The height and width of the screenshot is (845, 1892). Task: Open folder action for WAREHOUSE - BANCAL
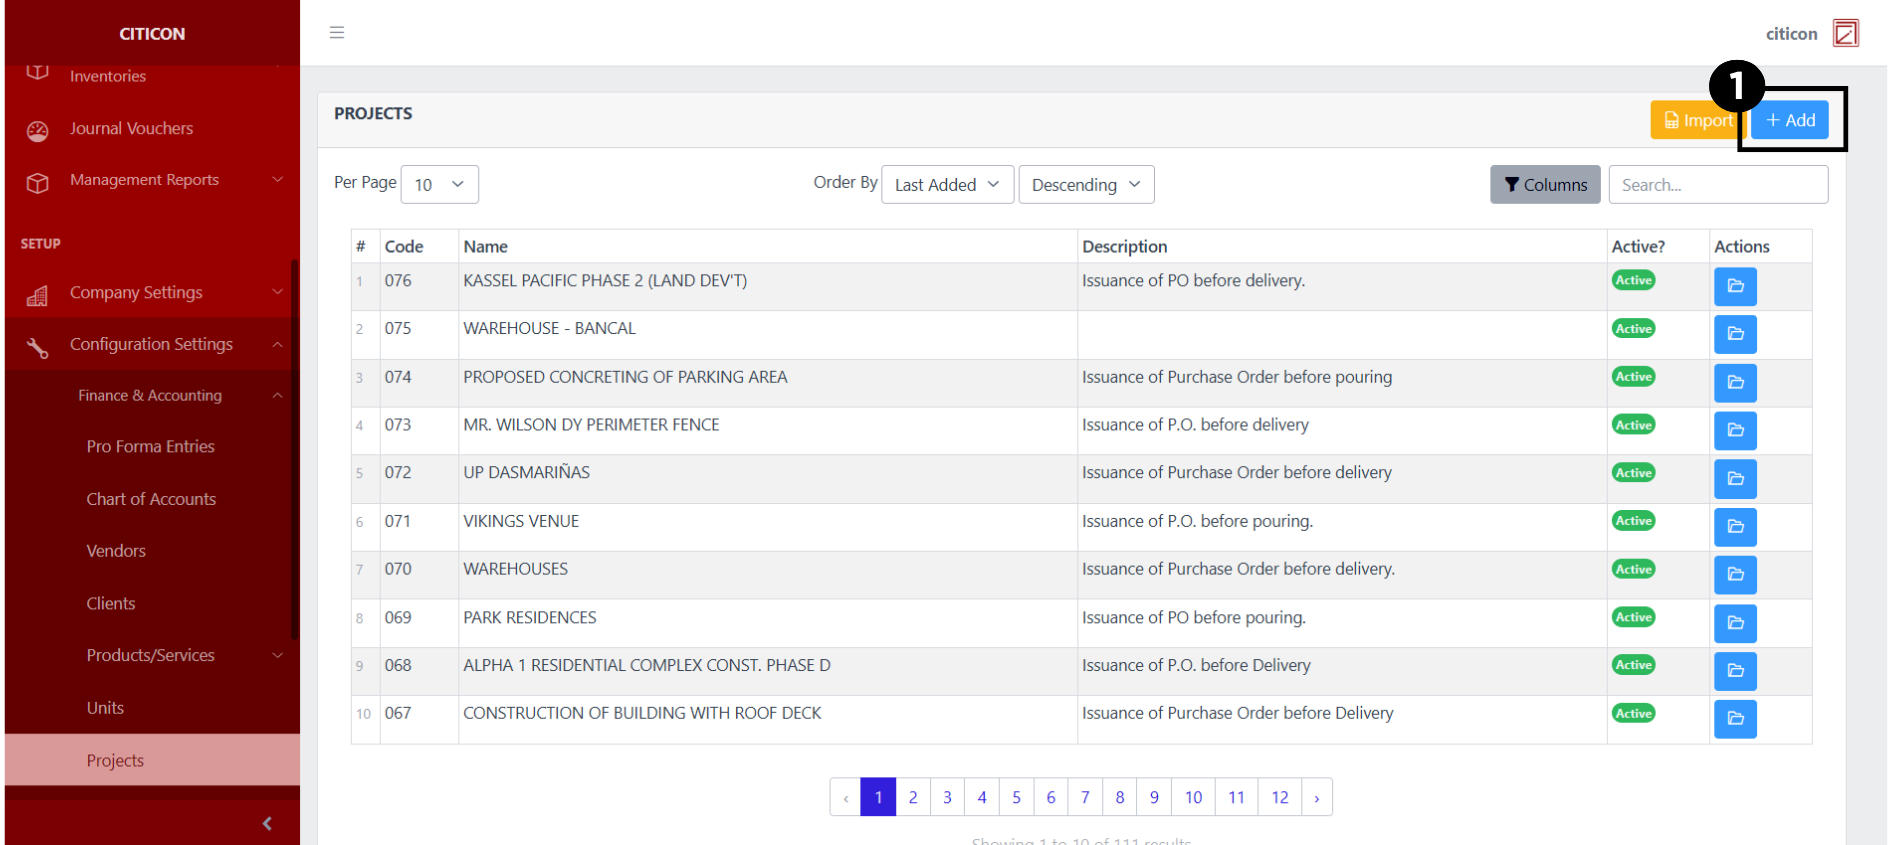click(x=1735, y=334)
